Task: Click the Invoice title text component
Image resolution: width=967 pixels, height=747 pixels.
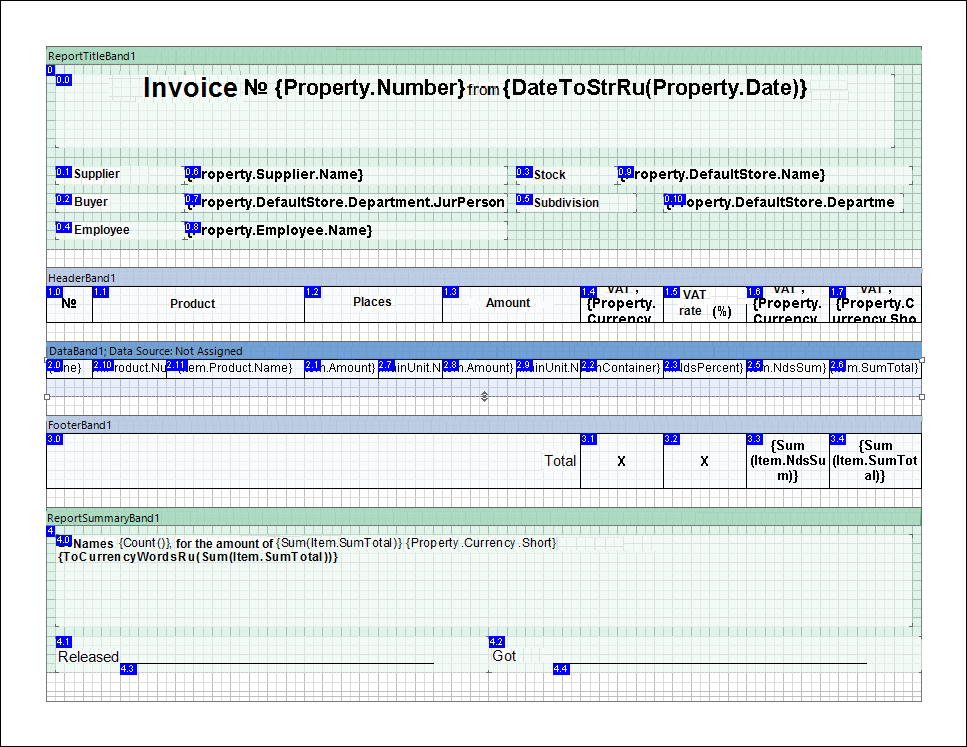Action: (475, 89)
